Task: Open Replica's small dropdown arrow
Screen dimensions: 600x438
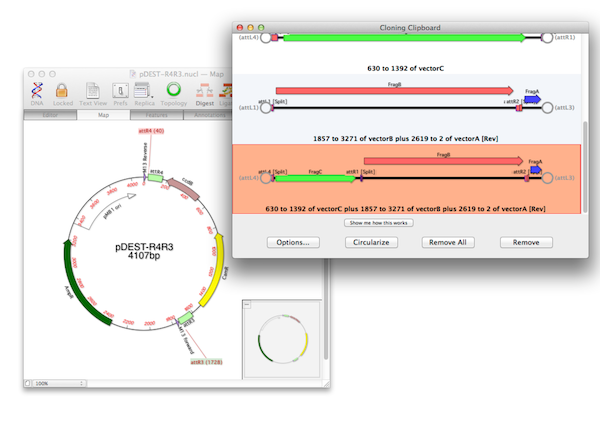Action: [152, 97]
